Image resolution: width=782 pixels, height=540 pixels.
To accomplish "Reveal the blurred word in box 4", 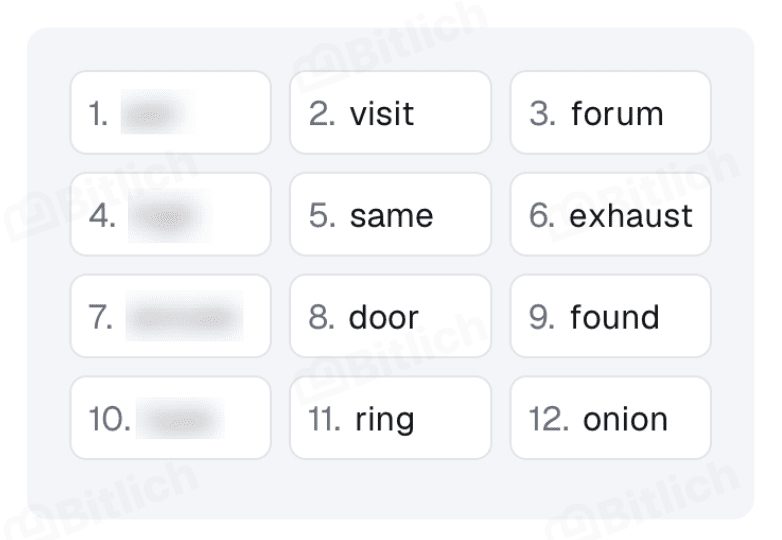I will tap(169, 216).
